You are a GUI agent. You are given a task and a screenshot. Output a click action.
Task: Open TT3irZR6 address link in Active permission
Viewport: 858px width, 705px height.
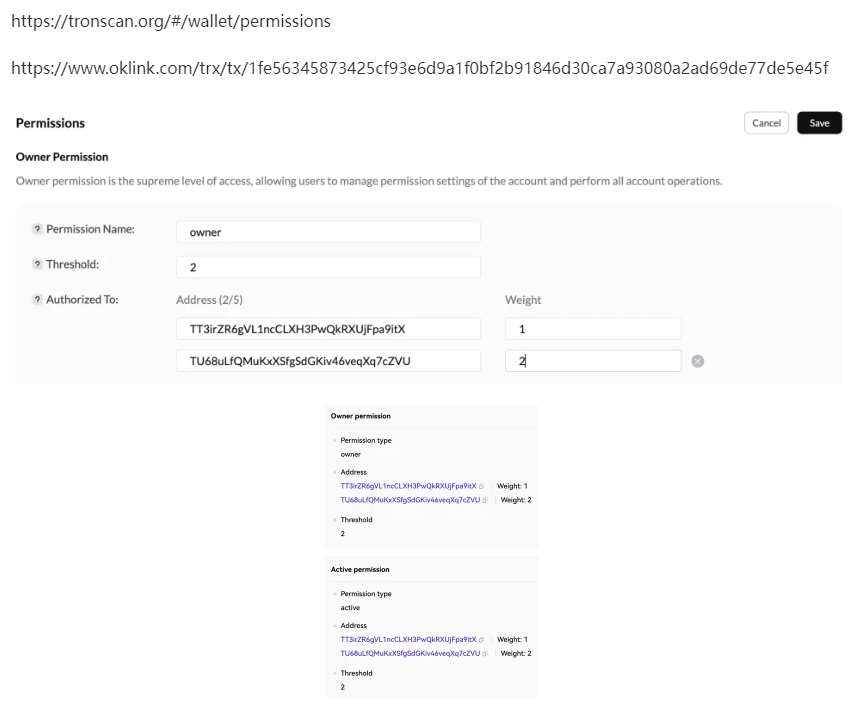[408, 640]
